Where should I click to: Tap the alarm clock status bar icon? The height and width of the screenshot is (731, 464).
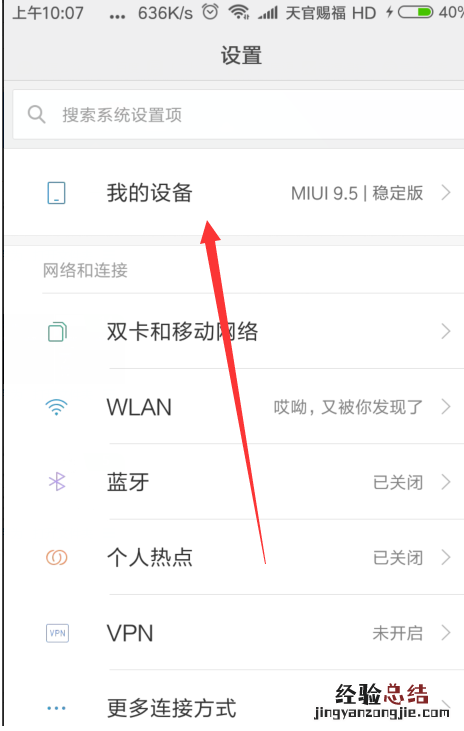coord(210,12)
